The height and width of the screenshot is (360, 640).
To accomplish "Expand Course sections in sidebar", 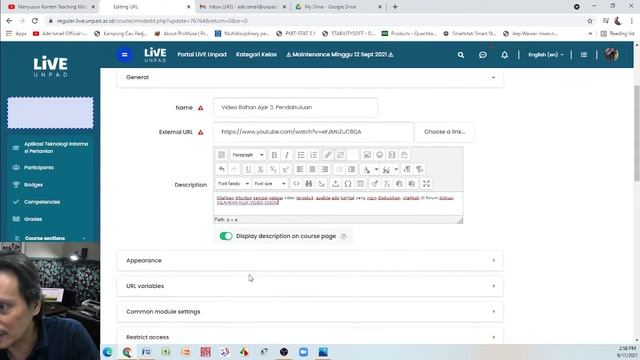I will 50,238.
